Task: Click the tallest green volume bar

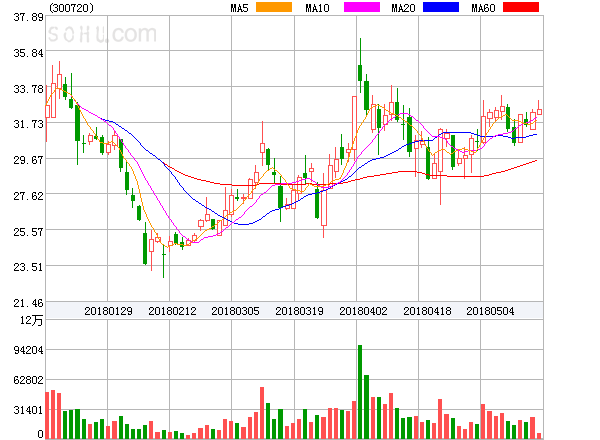Action: pyautogui.click(x=360, y=392)
